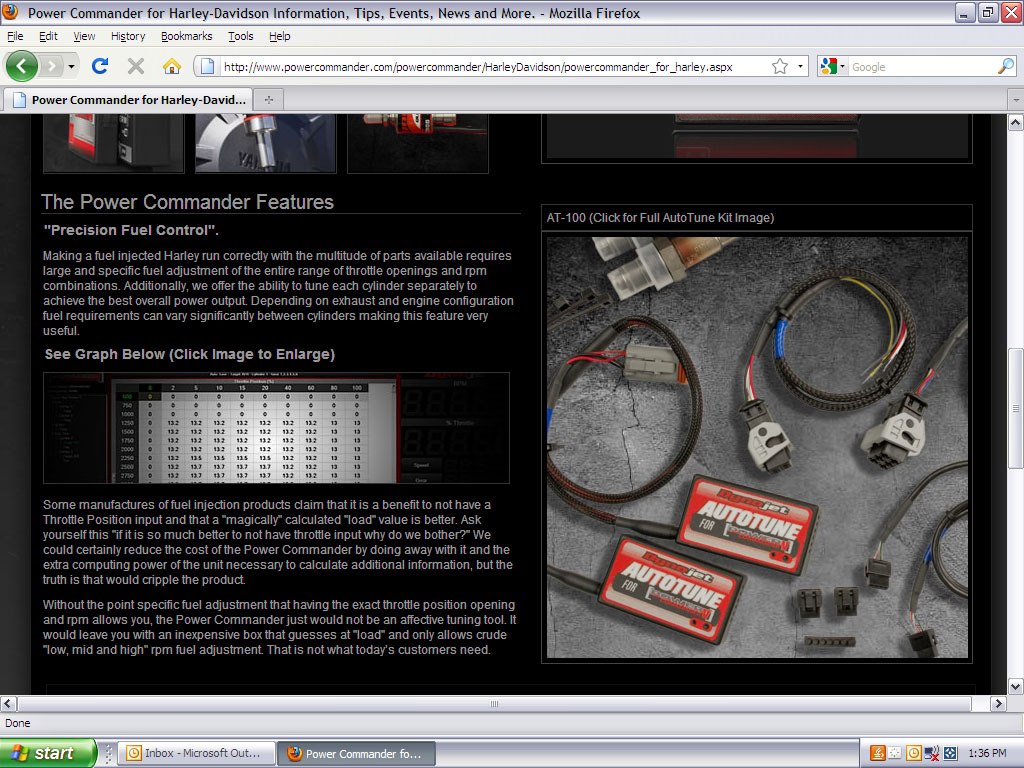
Task: Go back using the green Back arrow
Action: tap(22, 66)
